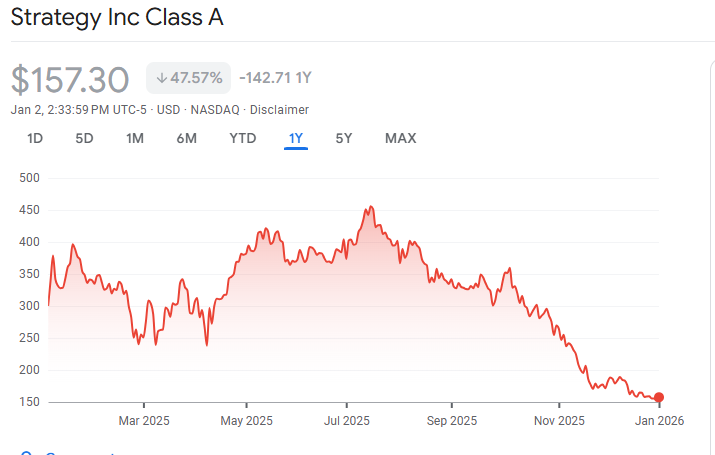Click the 500 y-axis label

click(x=29, y=178)
